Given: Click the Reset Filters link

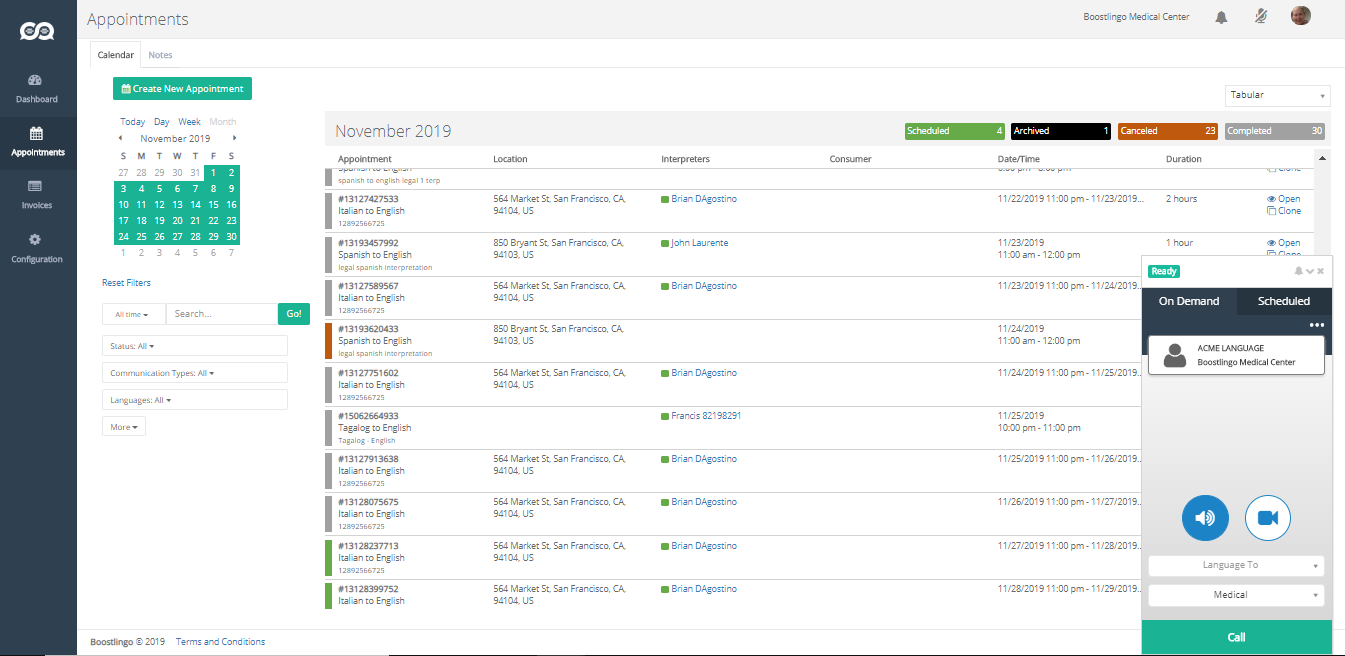Looking at the screenshot, I should (x=126, y=283).
